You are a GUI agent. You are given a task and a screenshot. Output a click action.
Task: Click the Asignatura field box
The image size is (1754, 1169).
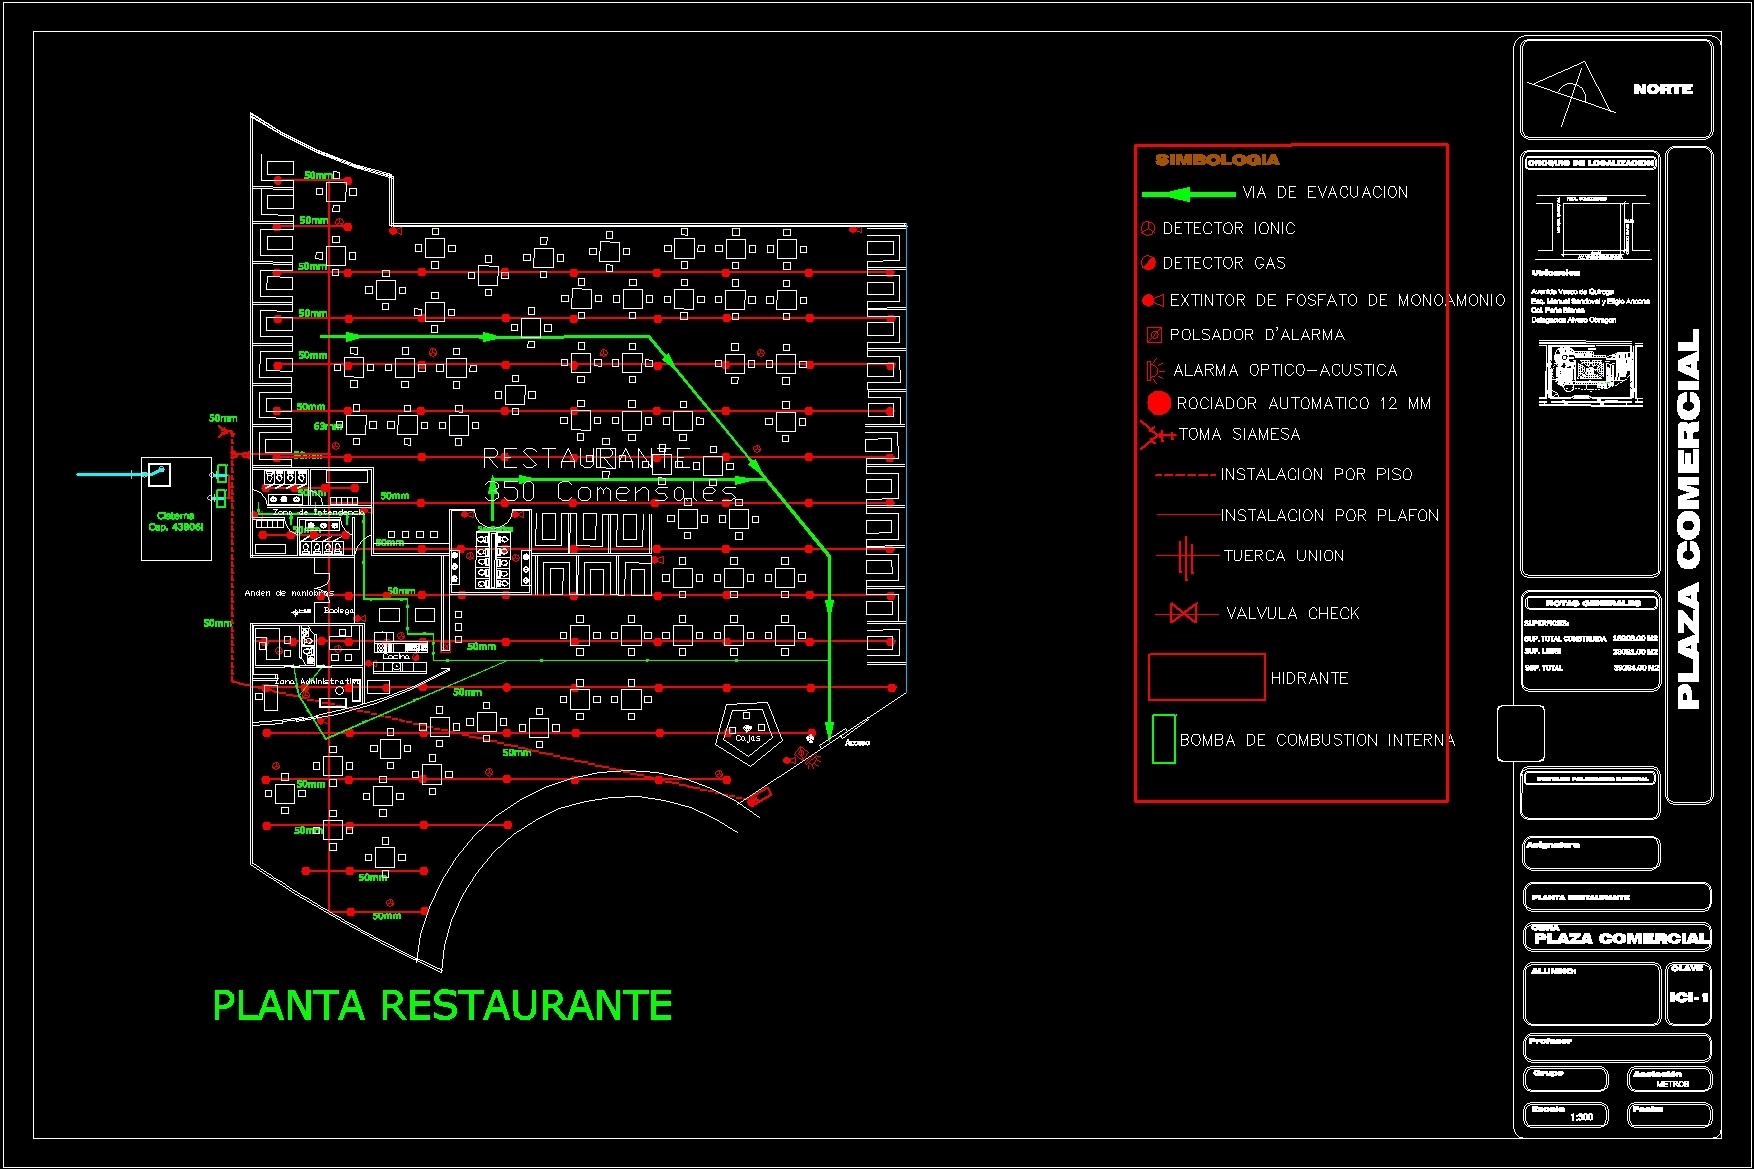1591,853
